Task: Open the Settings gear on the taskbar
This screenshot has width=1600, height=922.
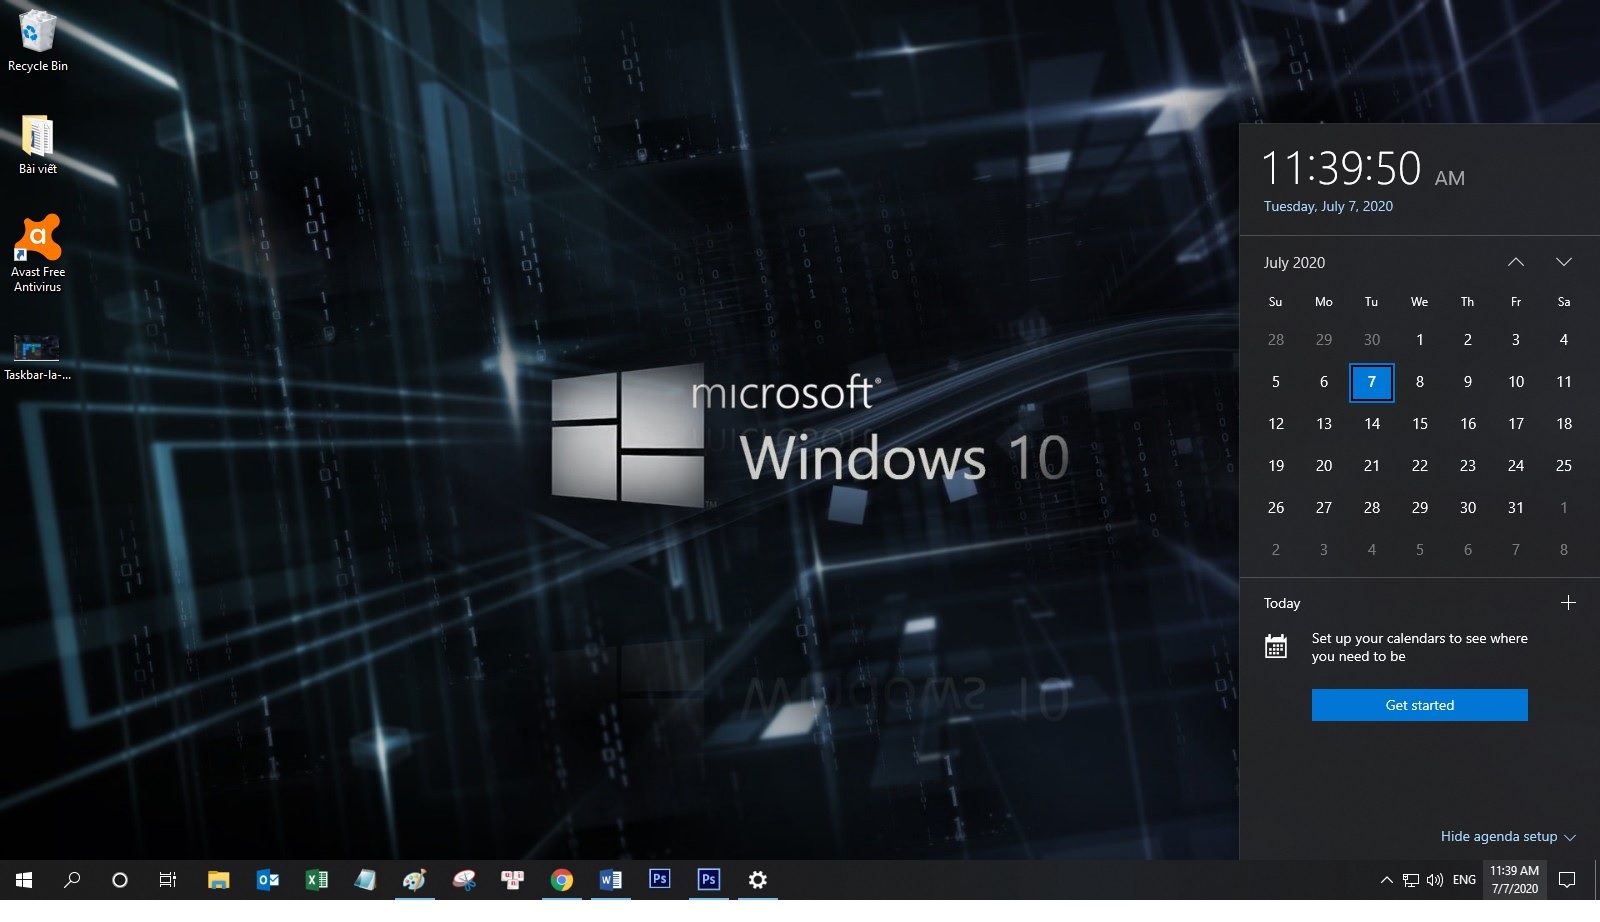Action: [x=758, y=880]
